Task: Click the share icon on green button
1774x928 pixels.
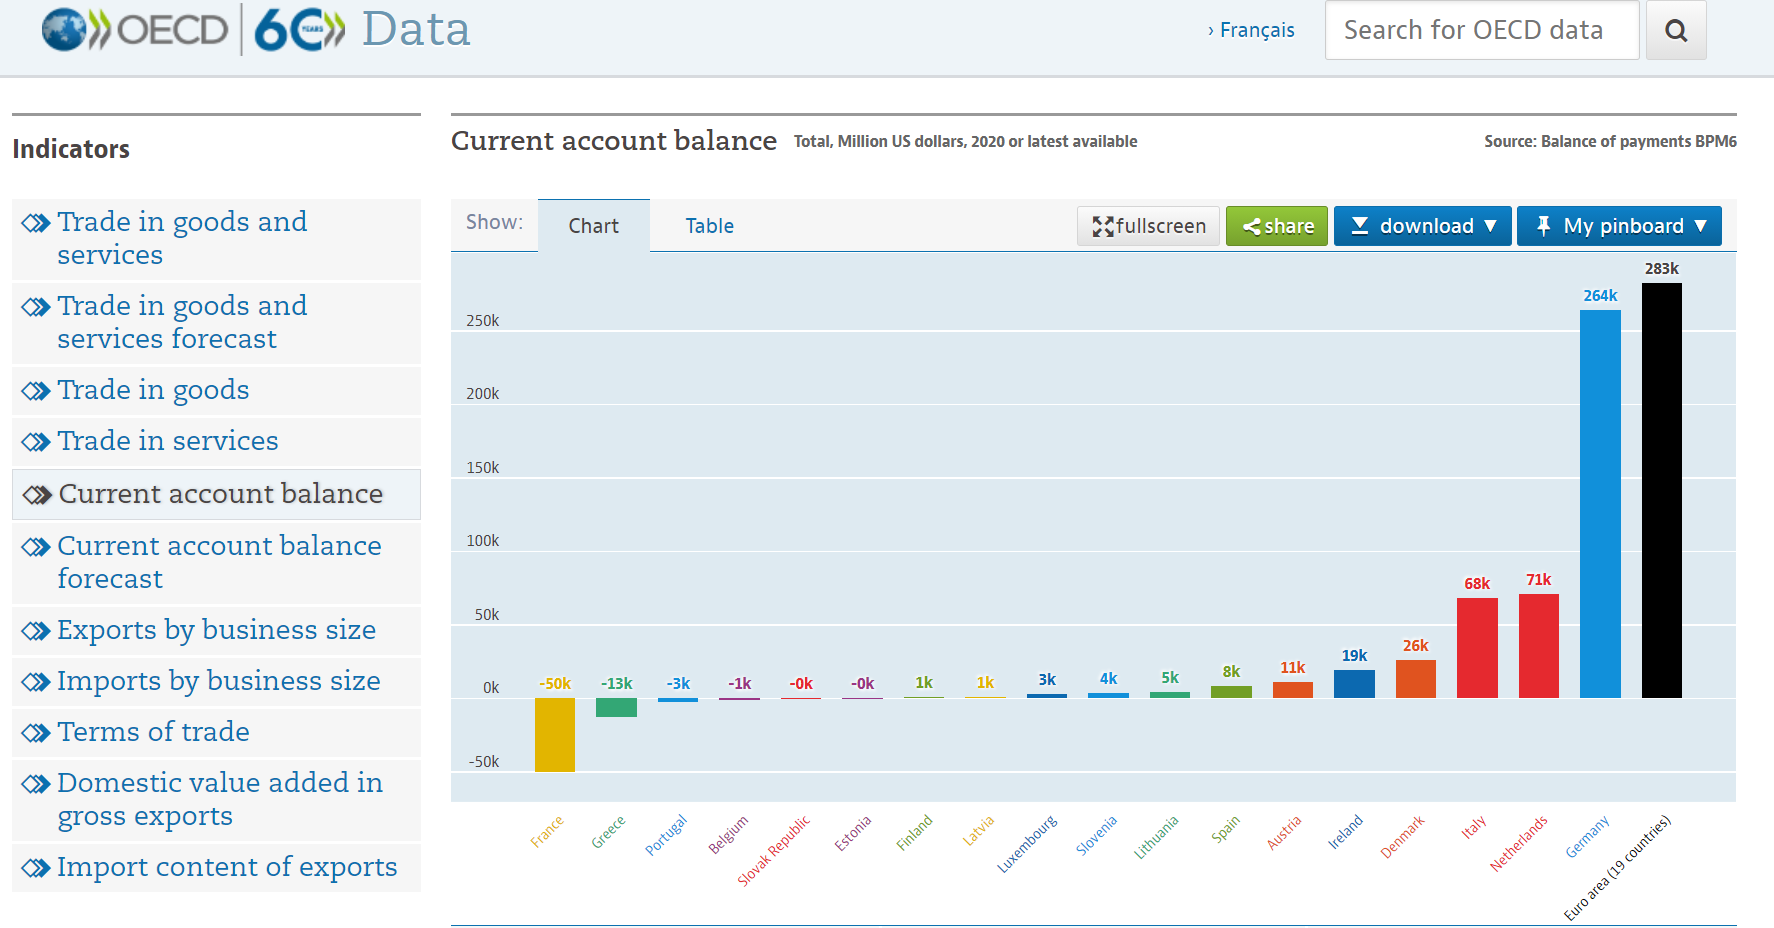Action: pyautogui.click(x=1251, y=227)
